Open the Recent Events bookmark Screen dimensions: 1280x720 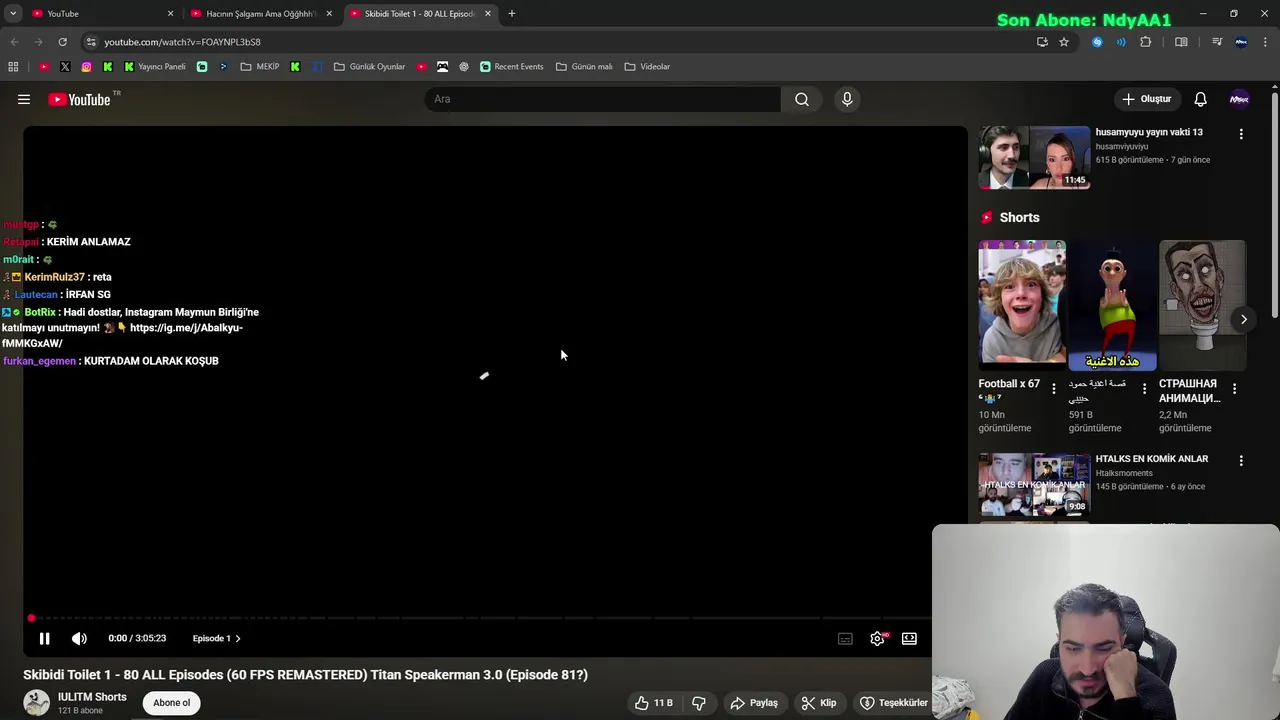coord(511,67)
